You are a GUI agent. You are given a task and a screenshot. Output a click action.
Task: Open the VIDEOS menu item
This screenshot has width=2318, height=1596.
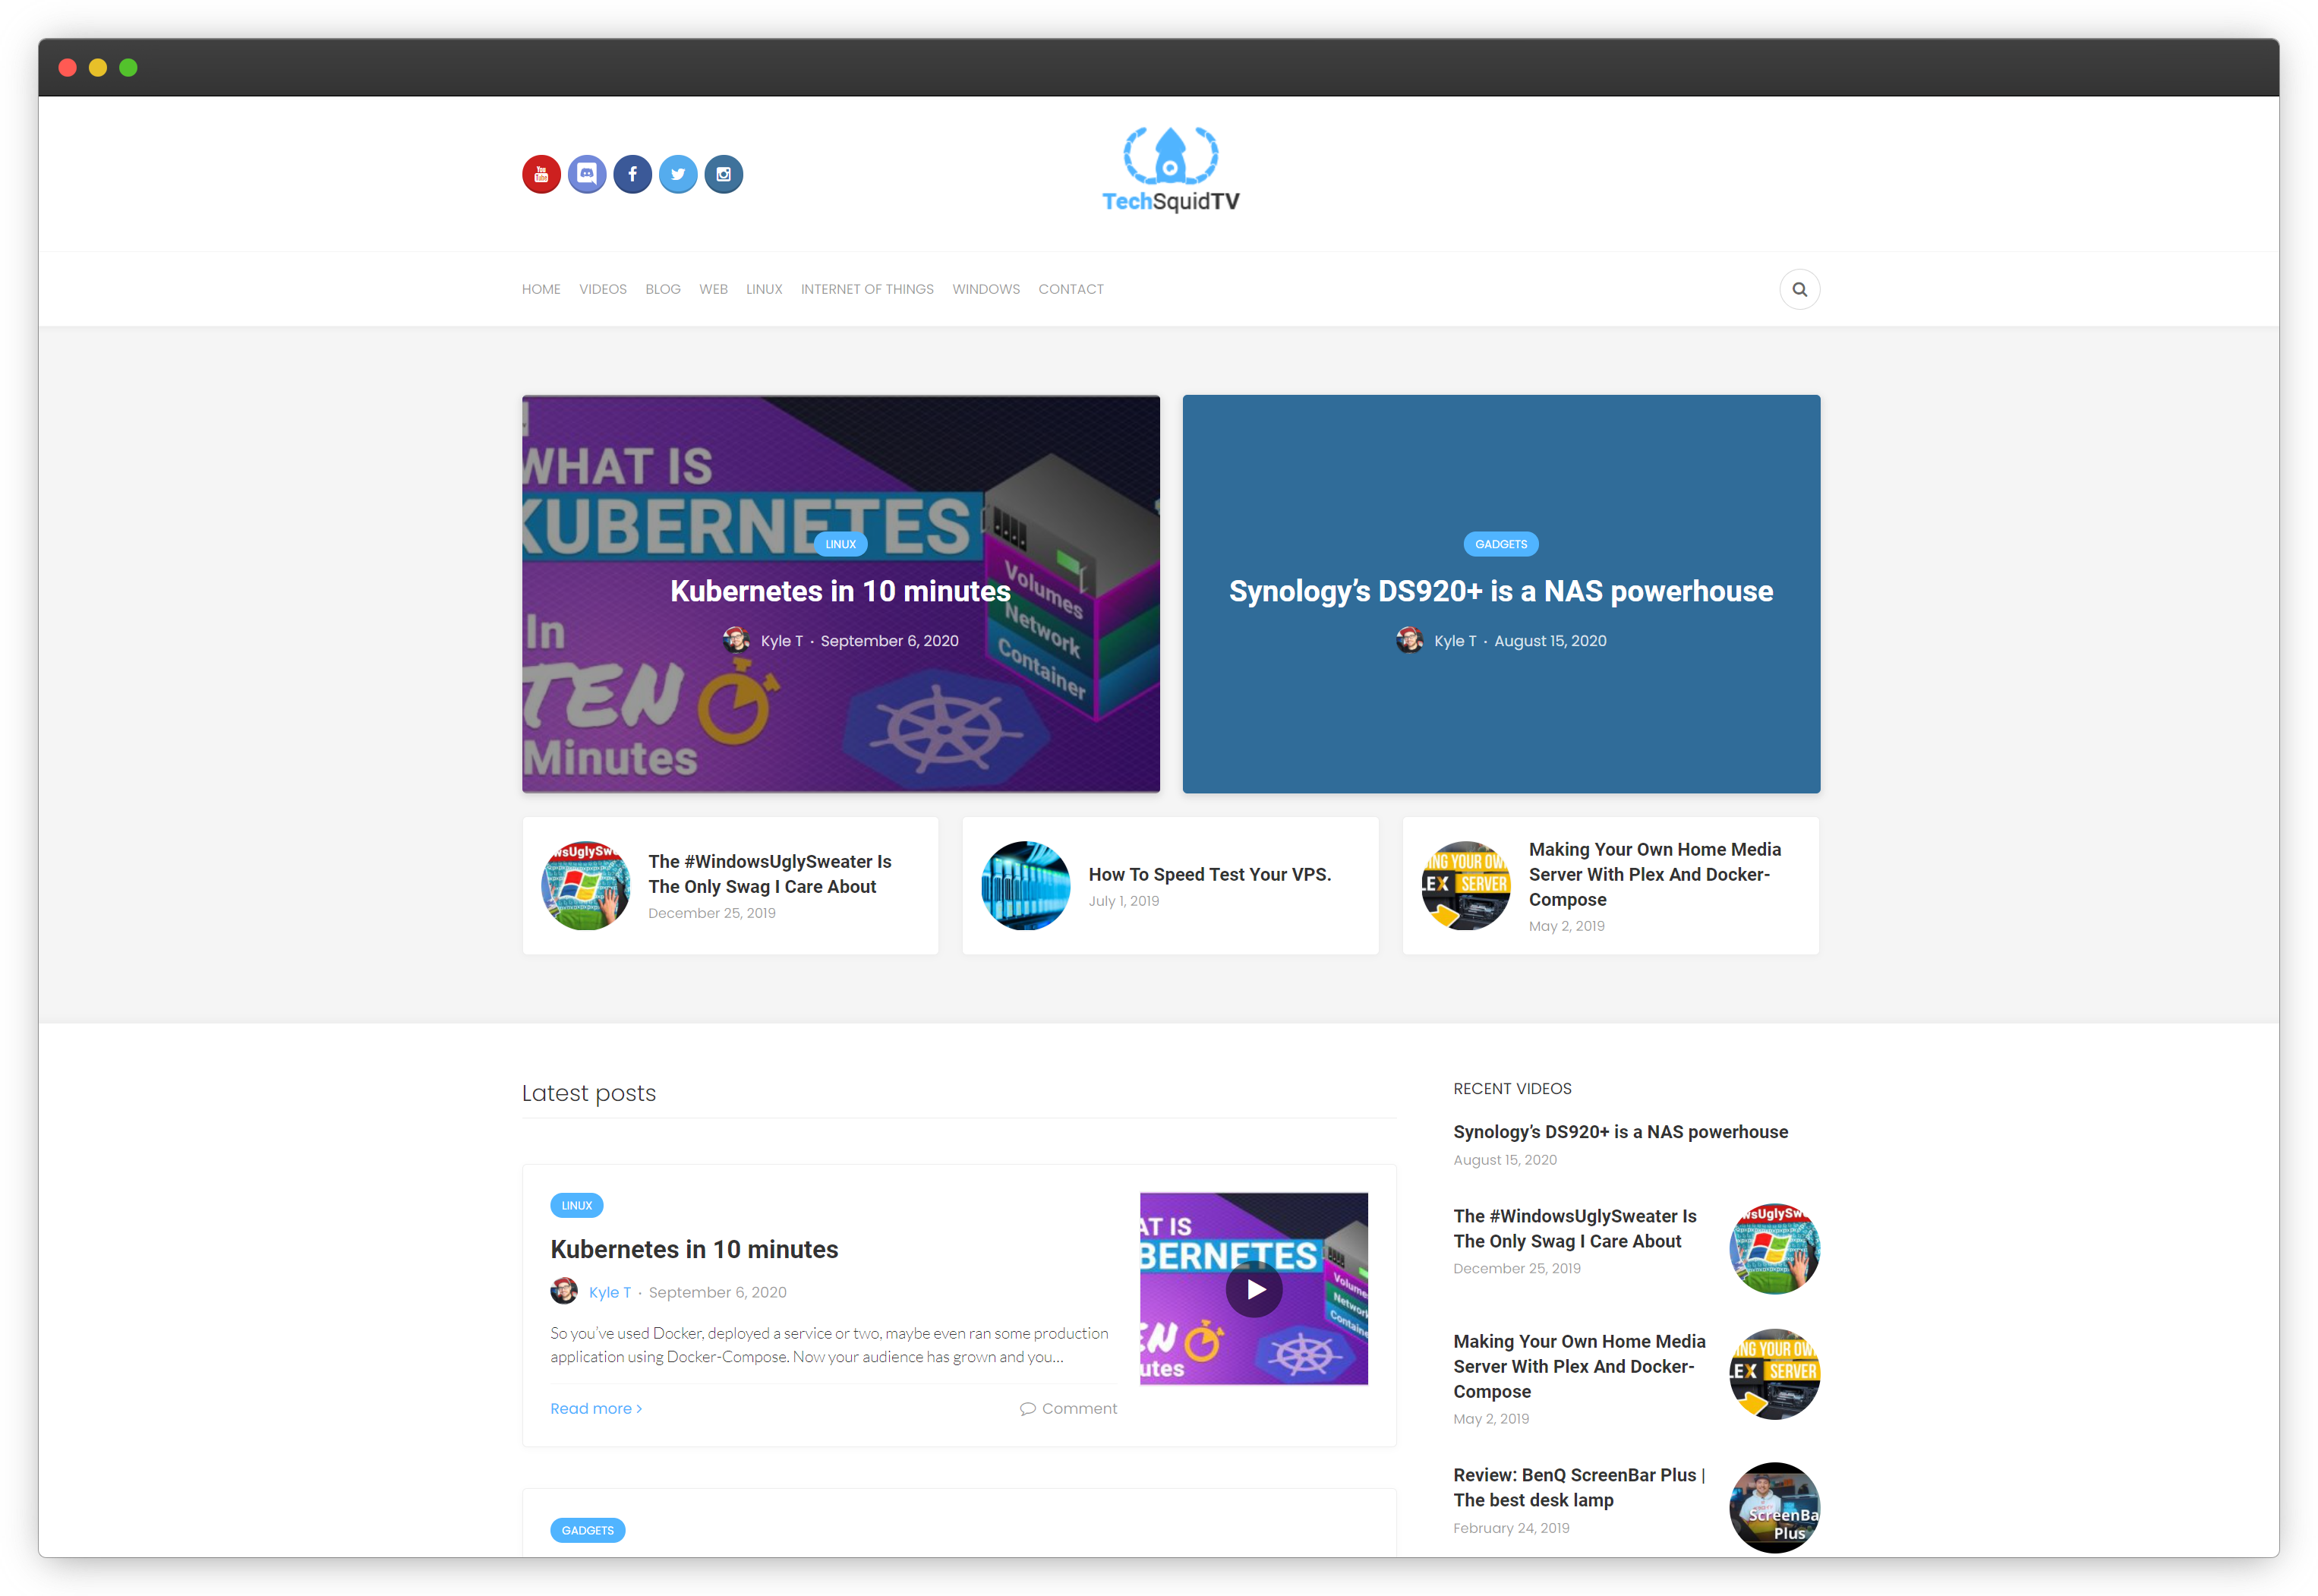pyautogui.click(x=603, y=289)
